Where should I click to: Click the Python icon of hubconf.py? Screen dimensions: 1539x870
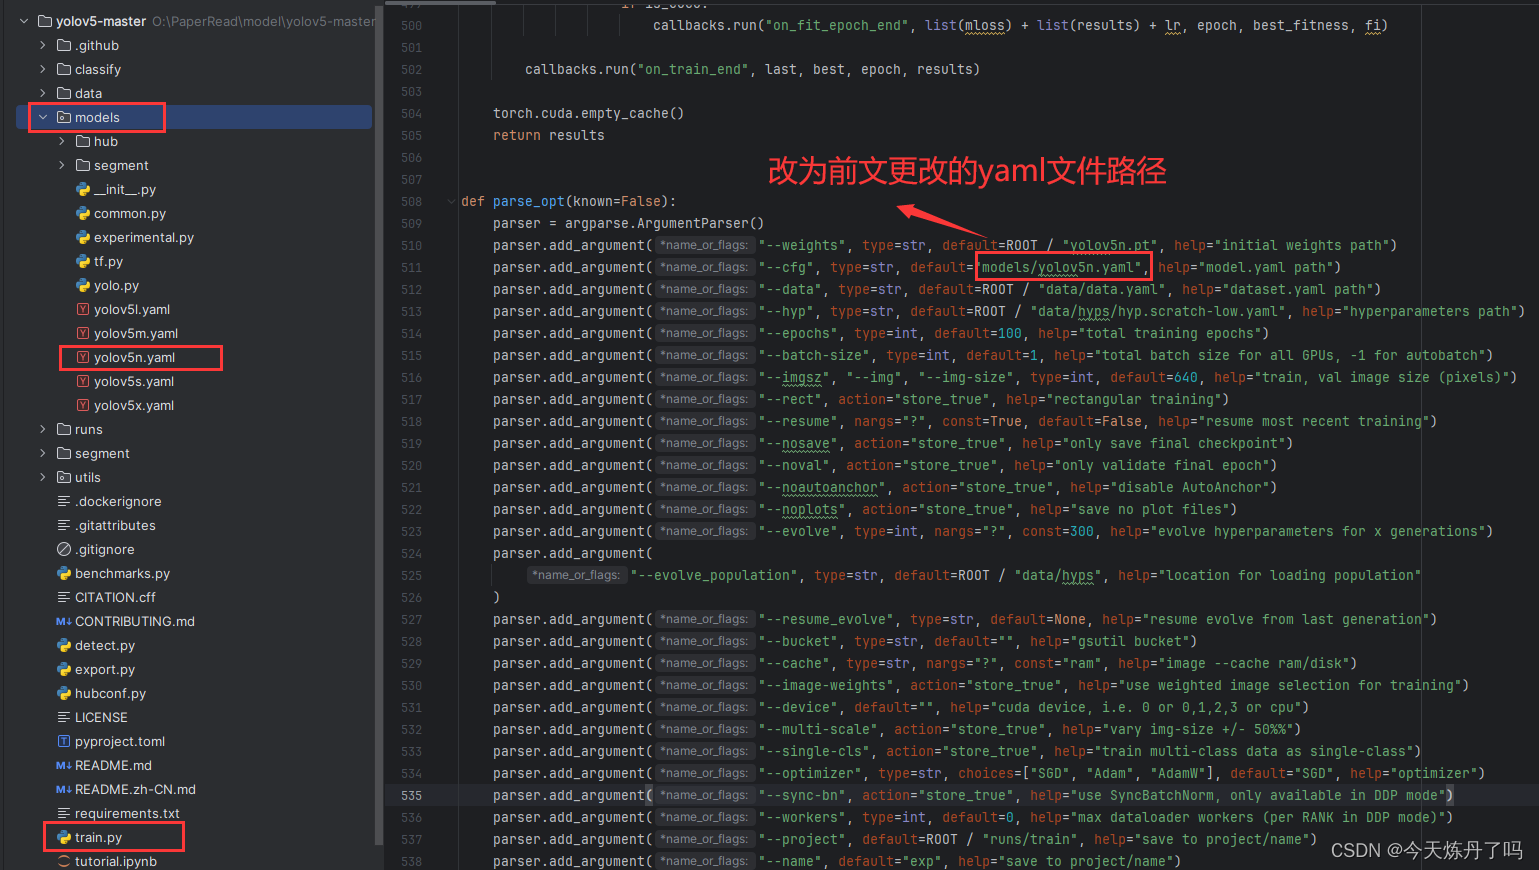point(64,693)
